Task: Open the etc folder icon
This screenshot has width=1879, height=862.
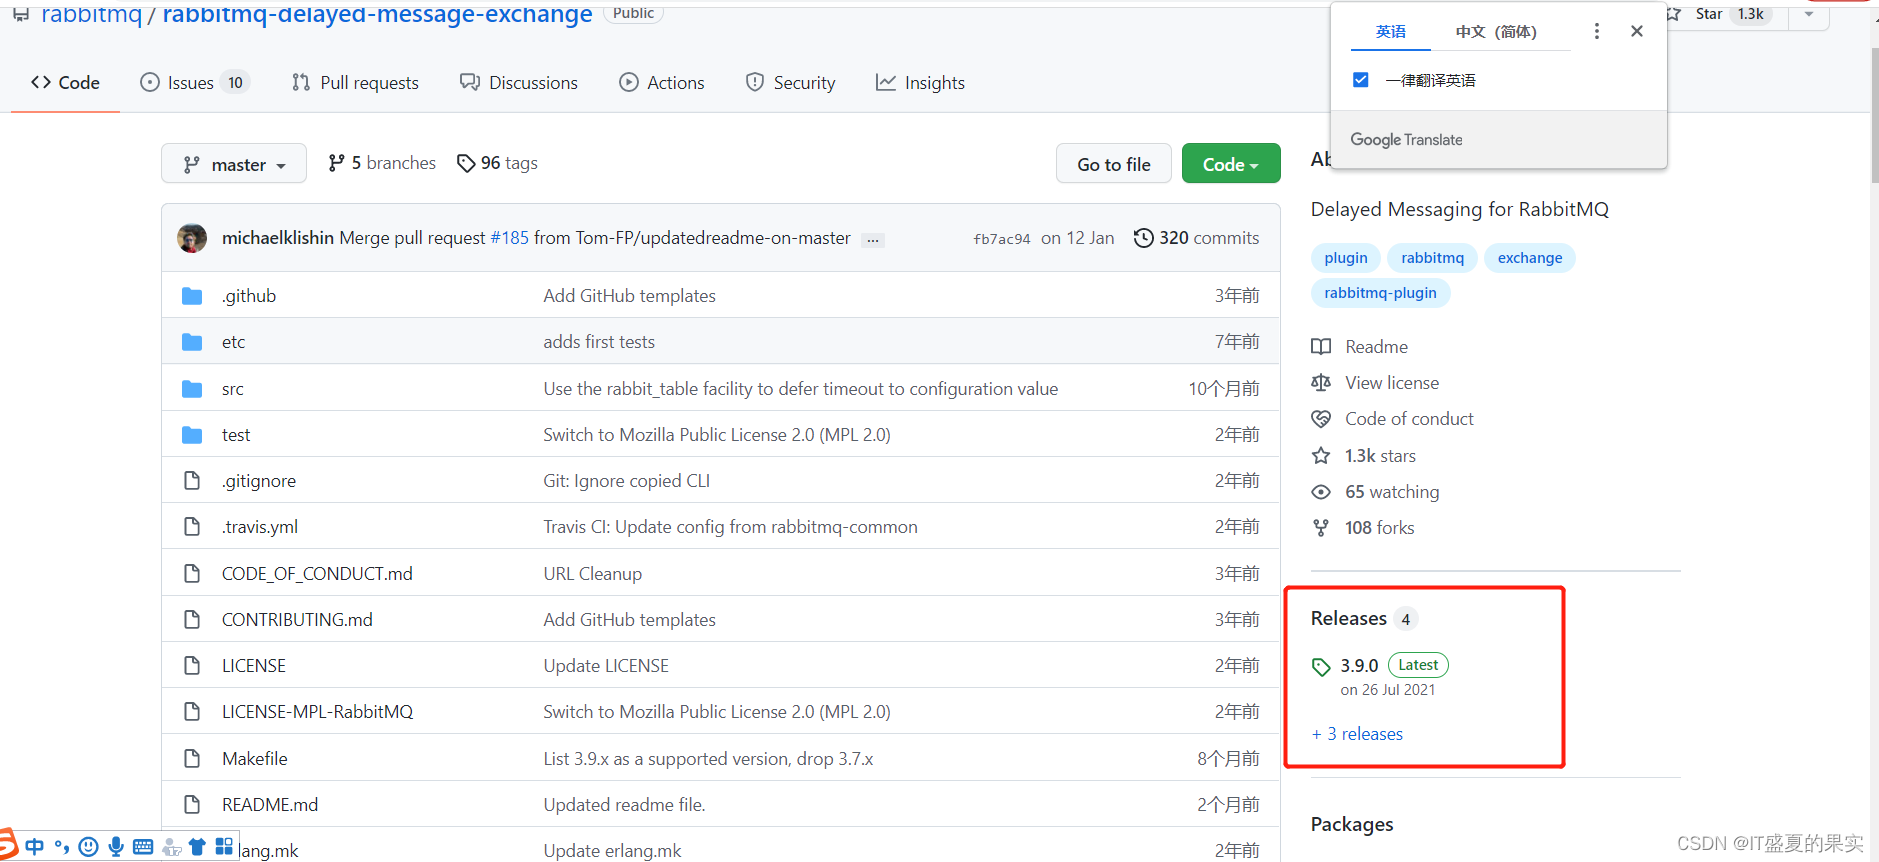Action: click(x=192, y=342)
